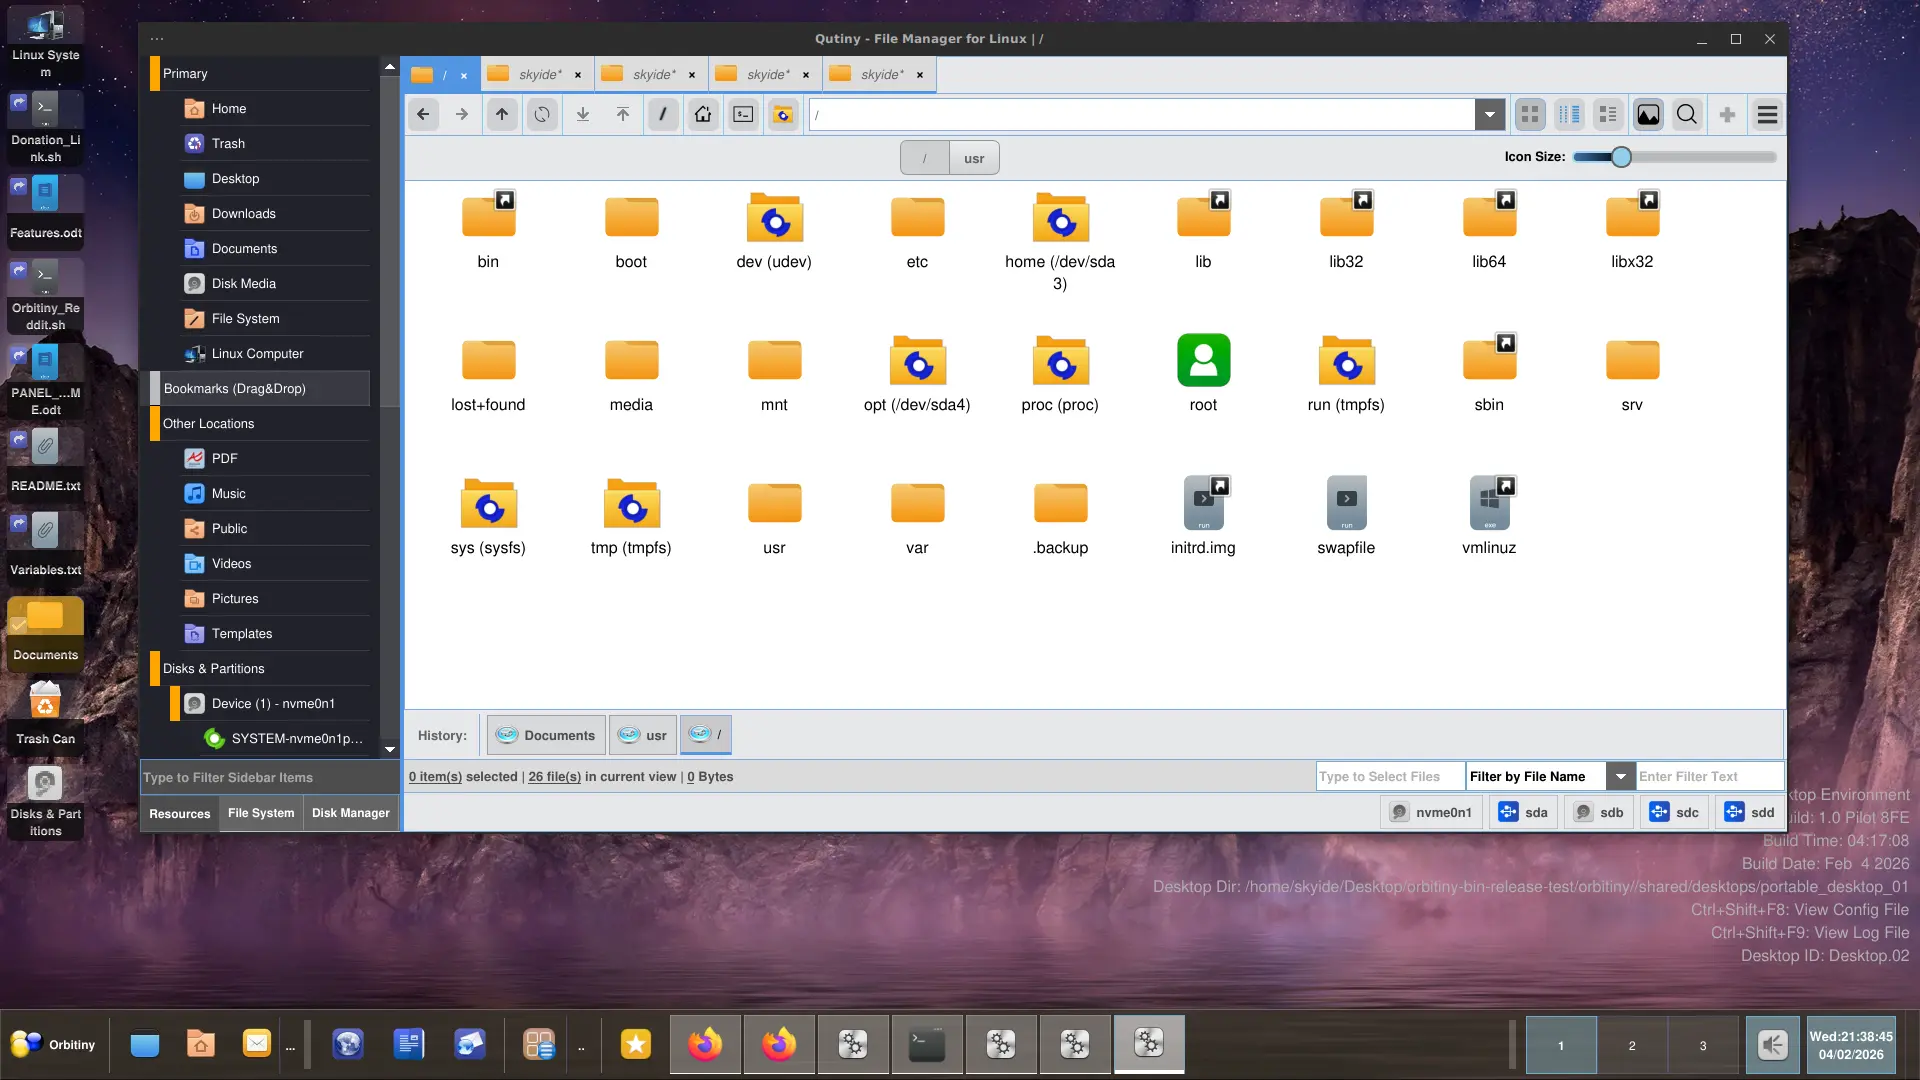Click the Enter Filter Text field
The width and height of the screenshot is (1920, 1080).
pyautogui.click(x=1708, y=776)
